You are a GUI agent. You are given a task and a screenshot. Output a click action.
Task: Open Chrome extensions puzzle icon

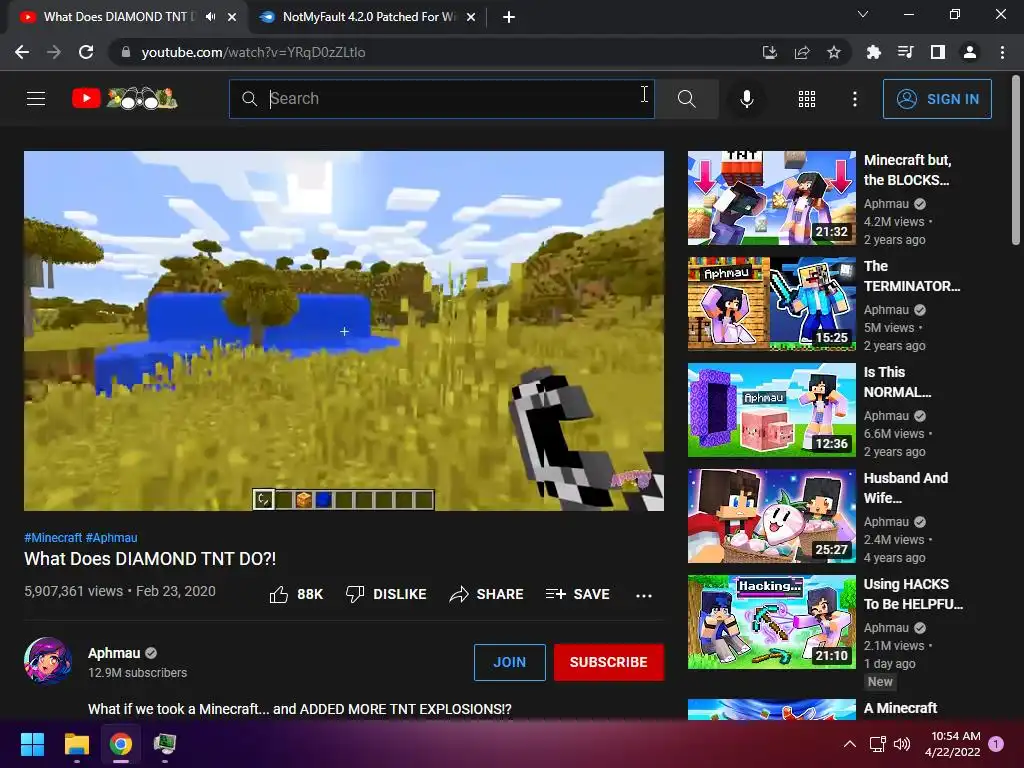[873, 52]
